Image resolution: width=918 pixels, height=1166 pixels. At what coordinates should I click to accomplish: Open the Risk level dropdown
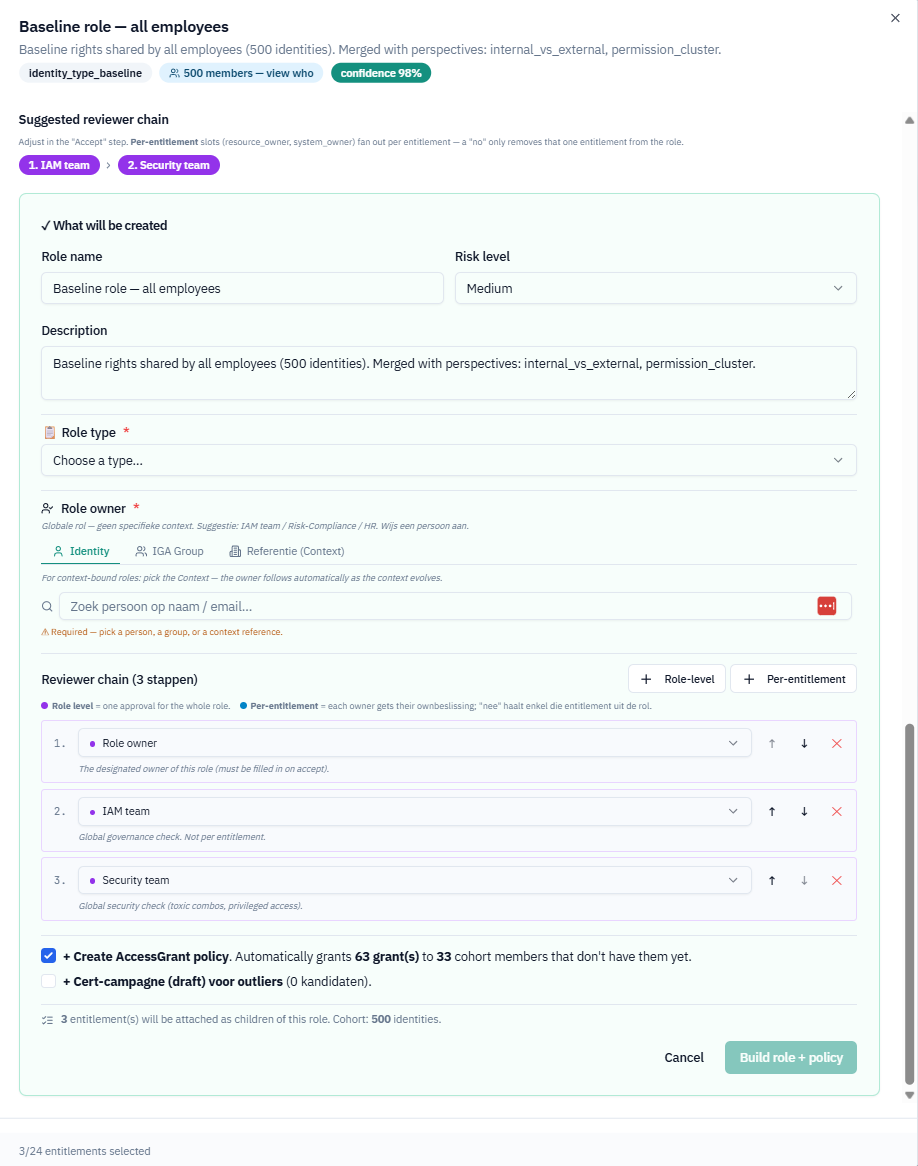click(x=655, y=289)
